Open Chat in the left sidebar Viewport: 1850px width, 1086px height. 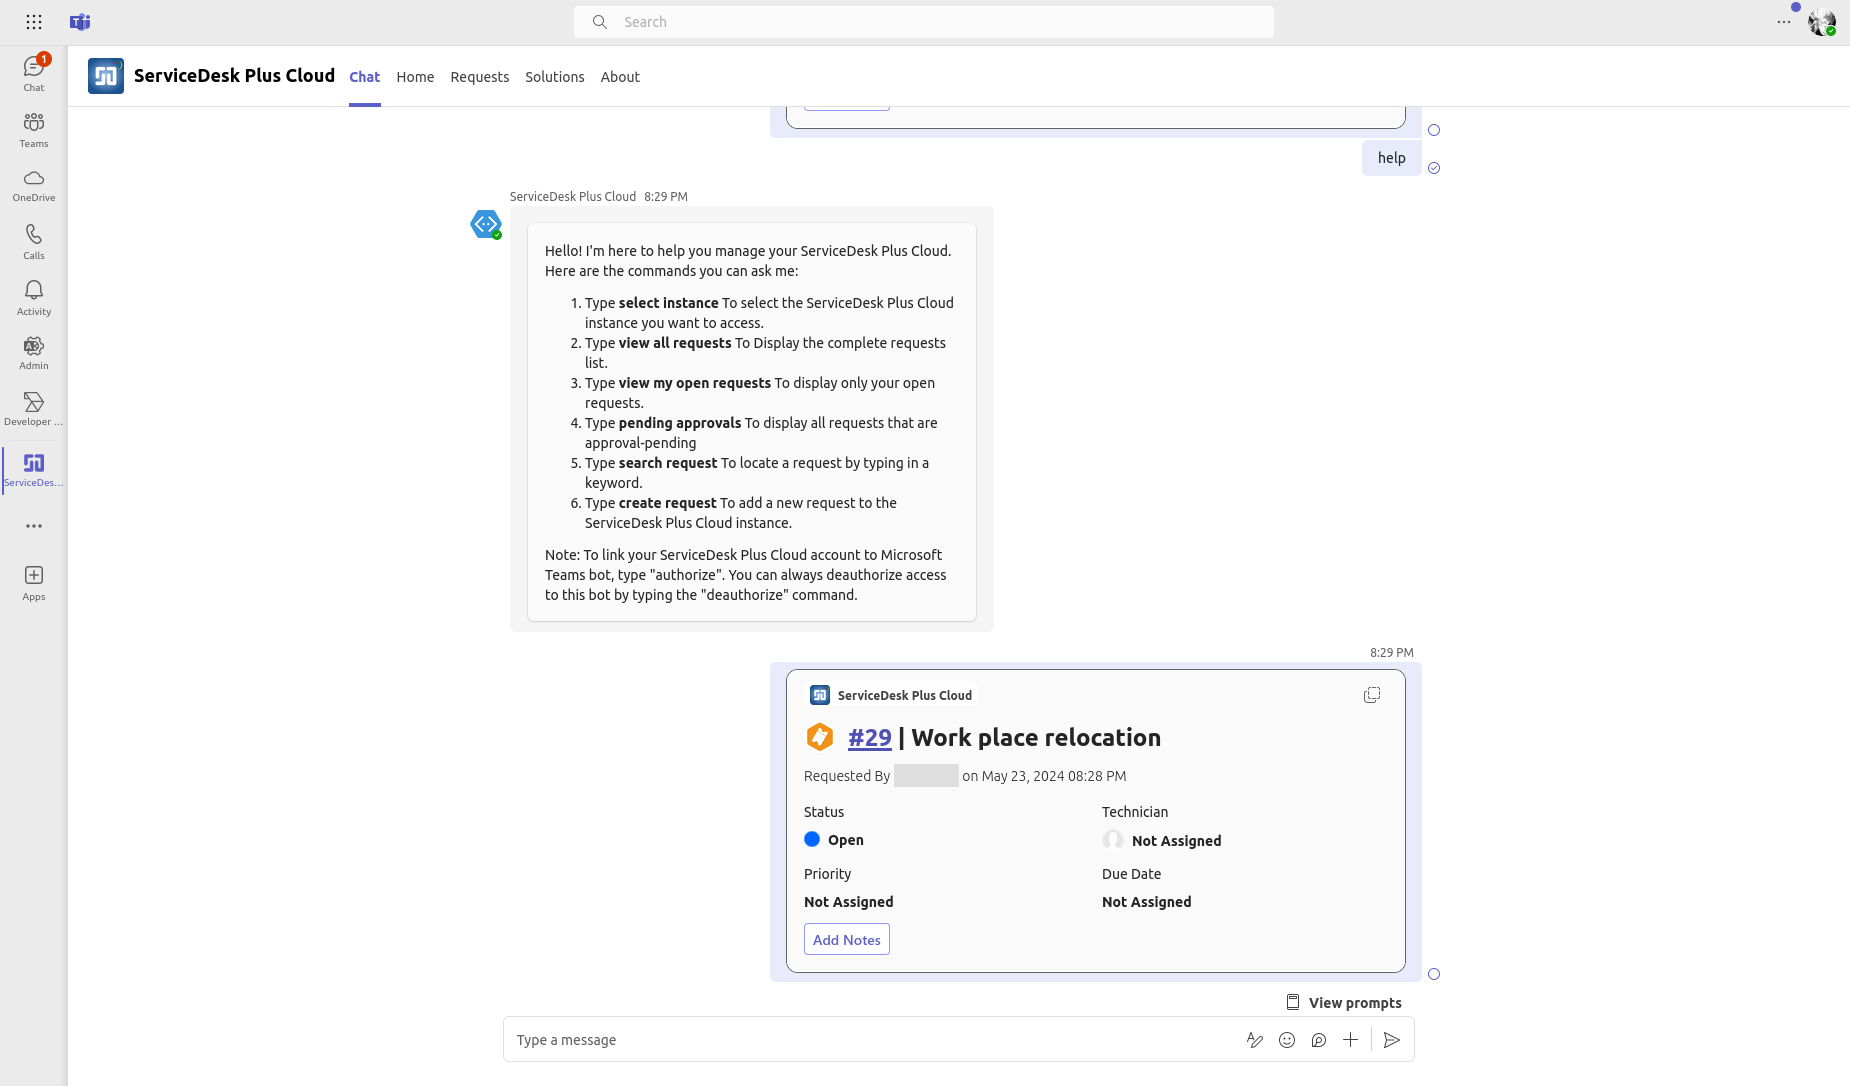coord(34,73)
